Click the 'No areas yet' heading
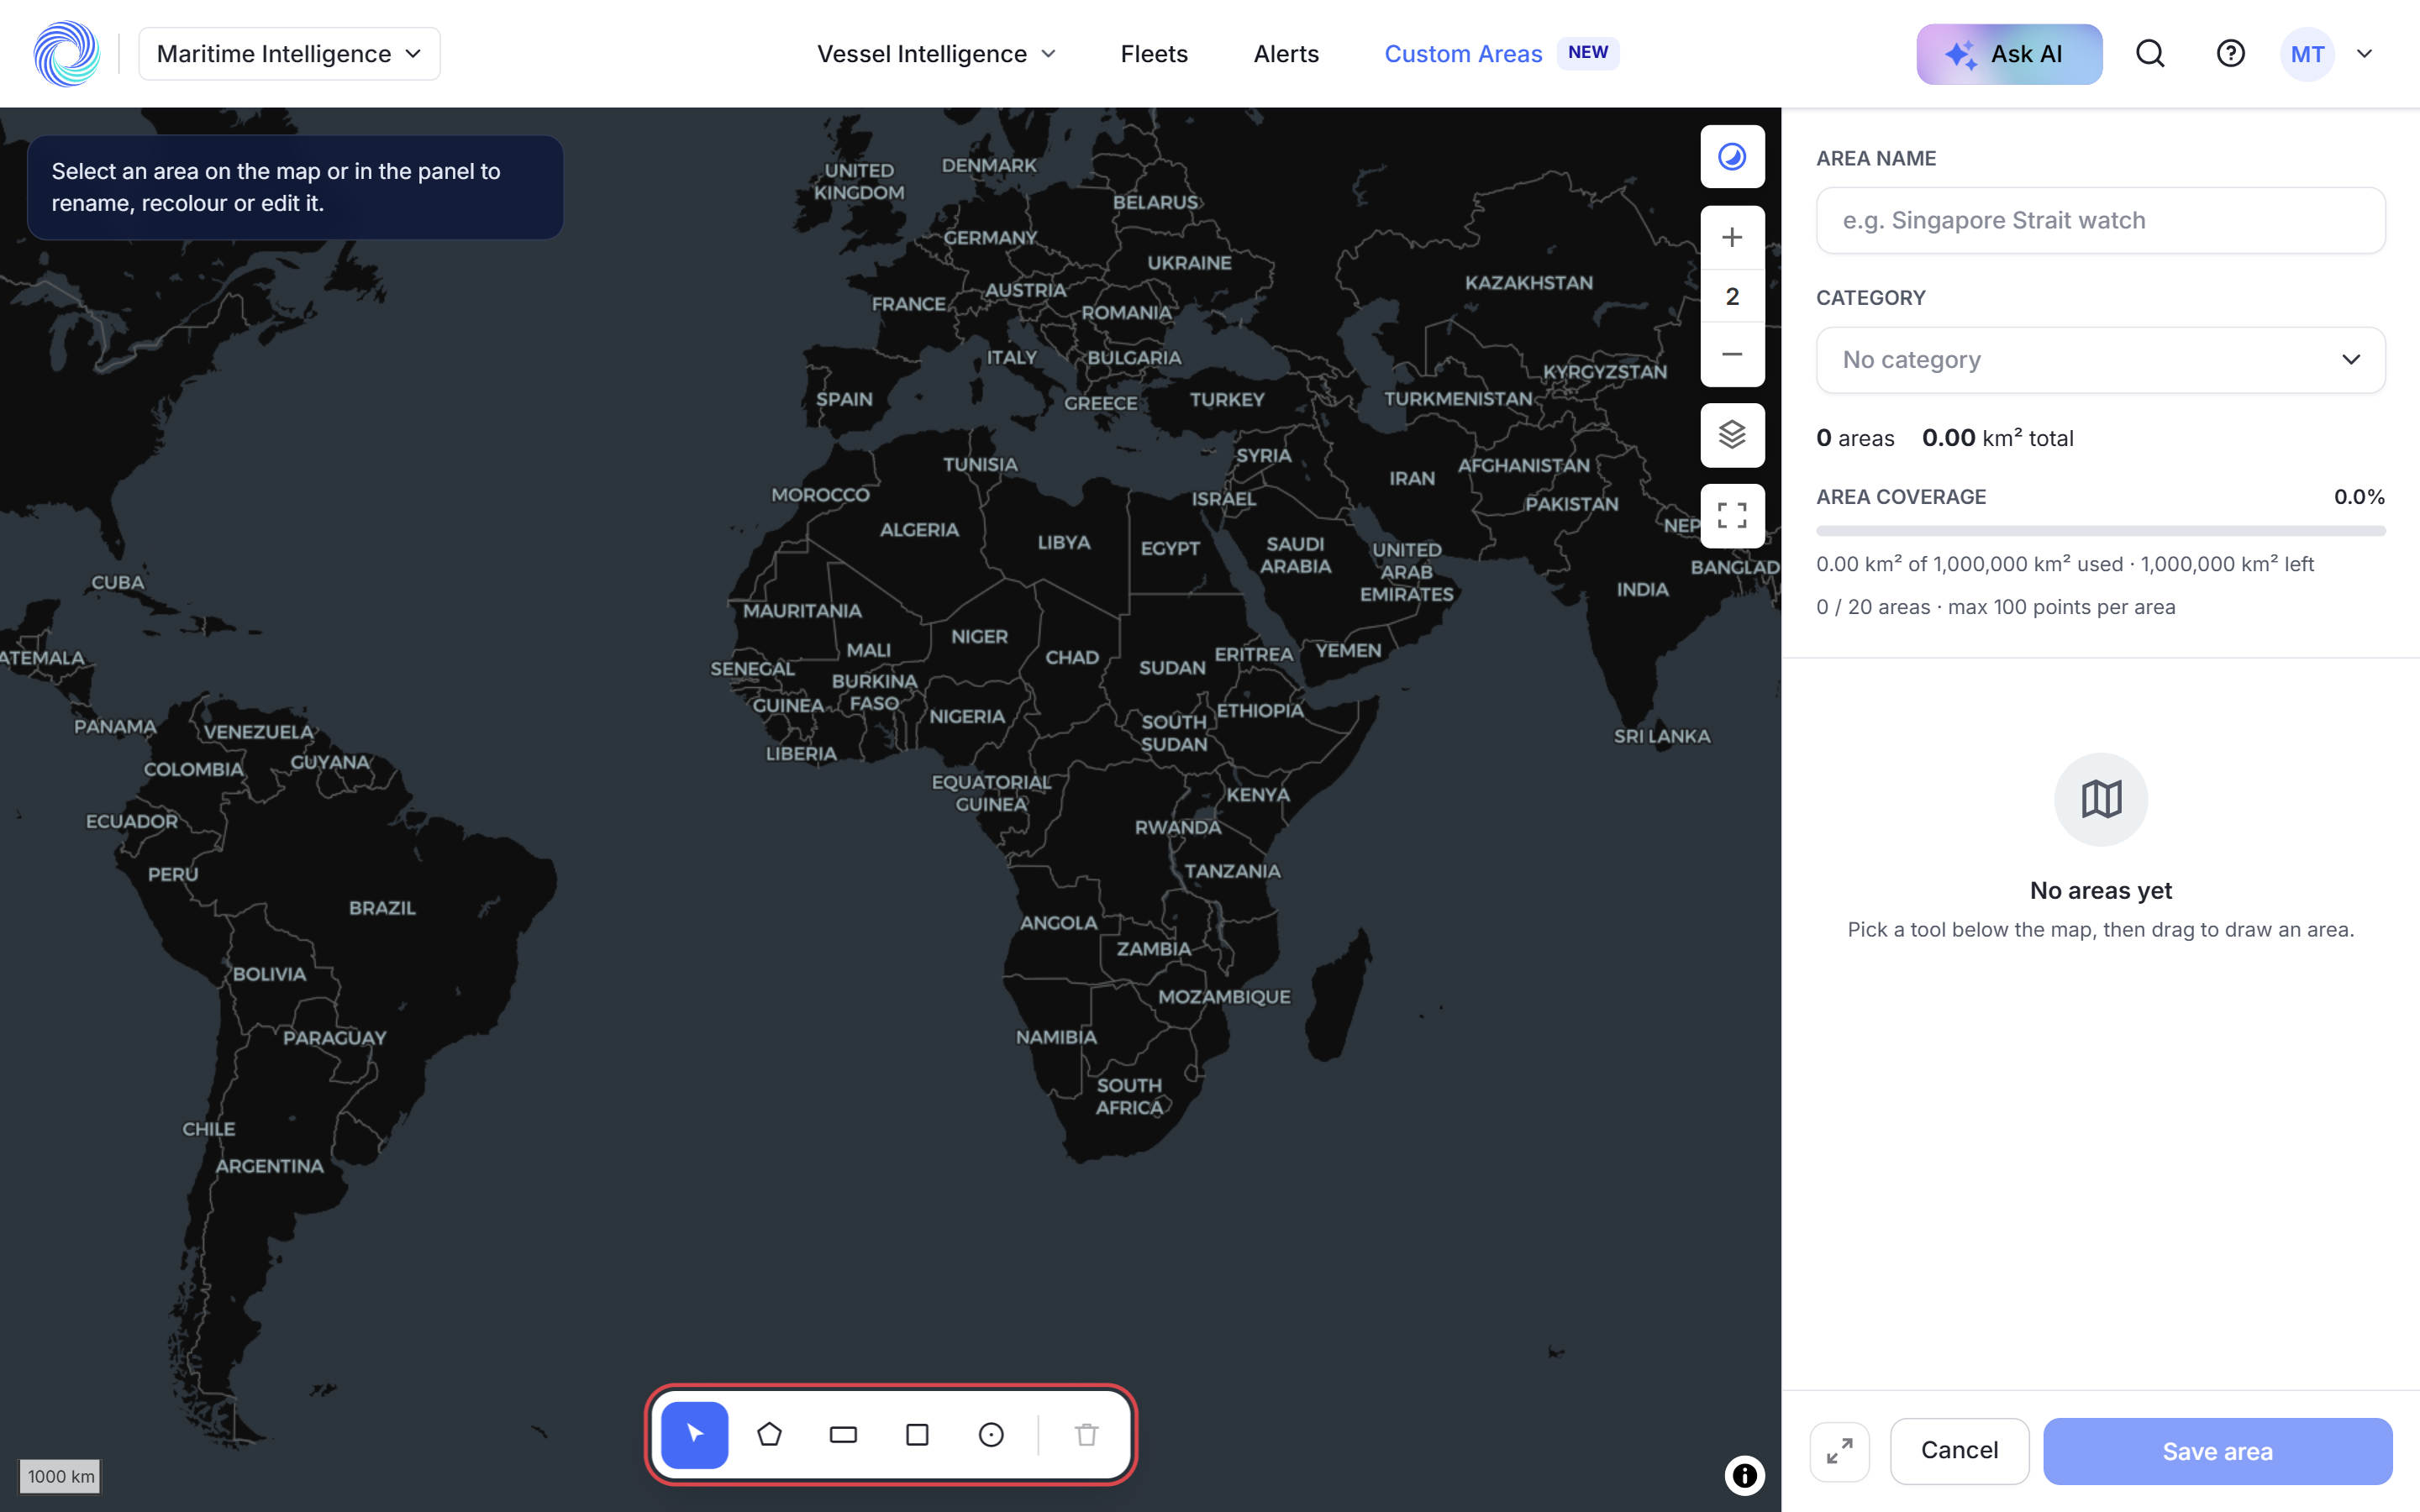 [x=2100, y=890]
